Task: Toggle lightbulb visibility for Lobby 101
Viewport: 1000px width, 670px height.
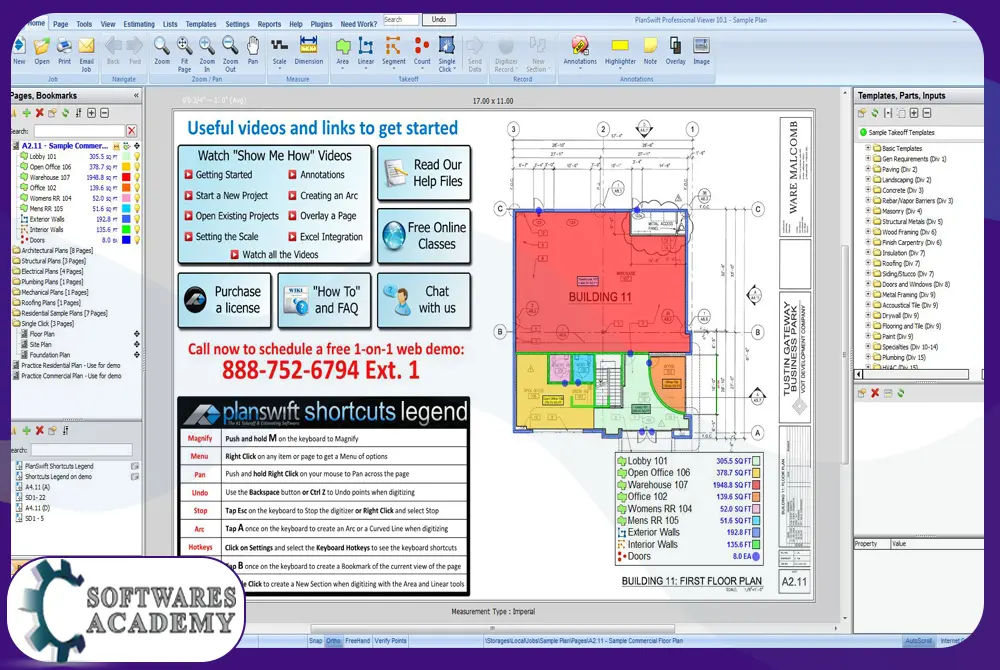Action: click(x=136, y=156)
